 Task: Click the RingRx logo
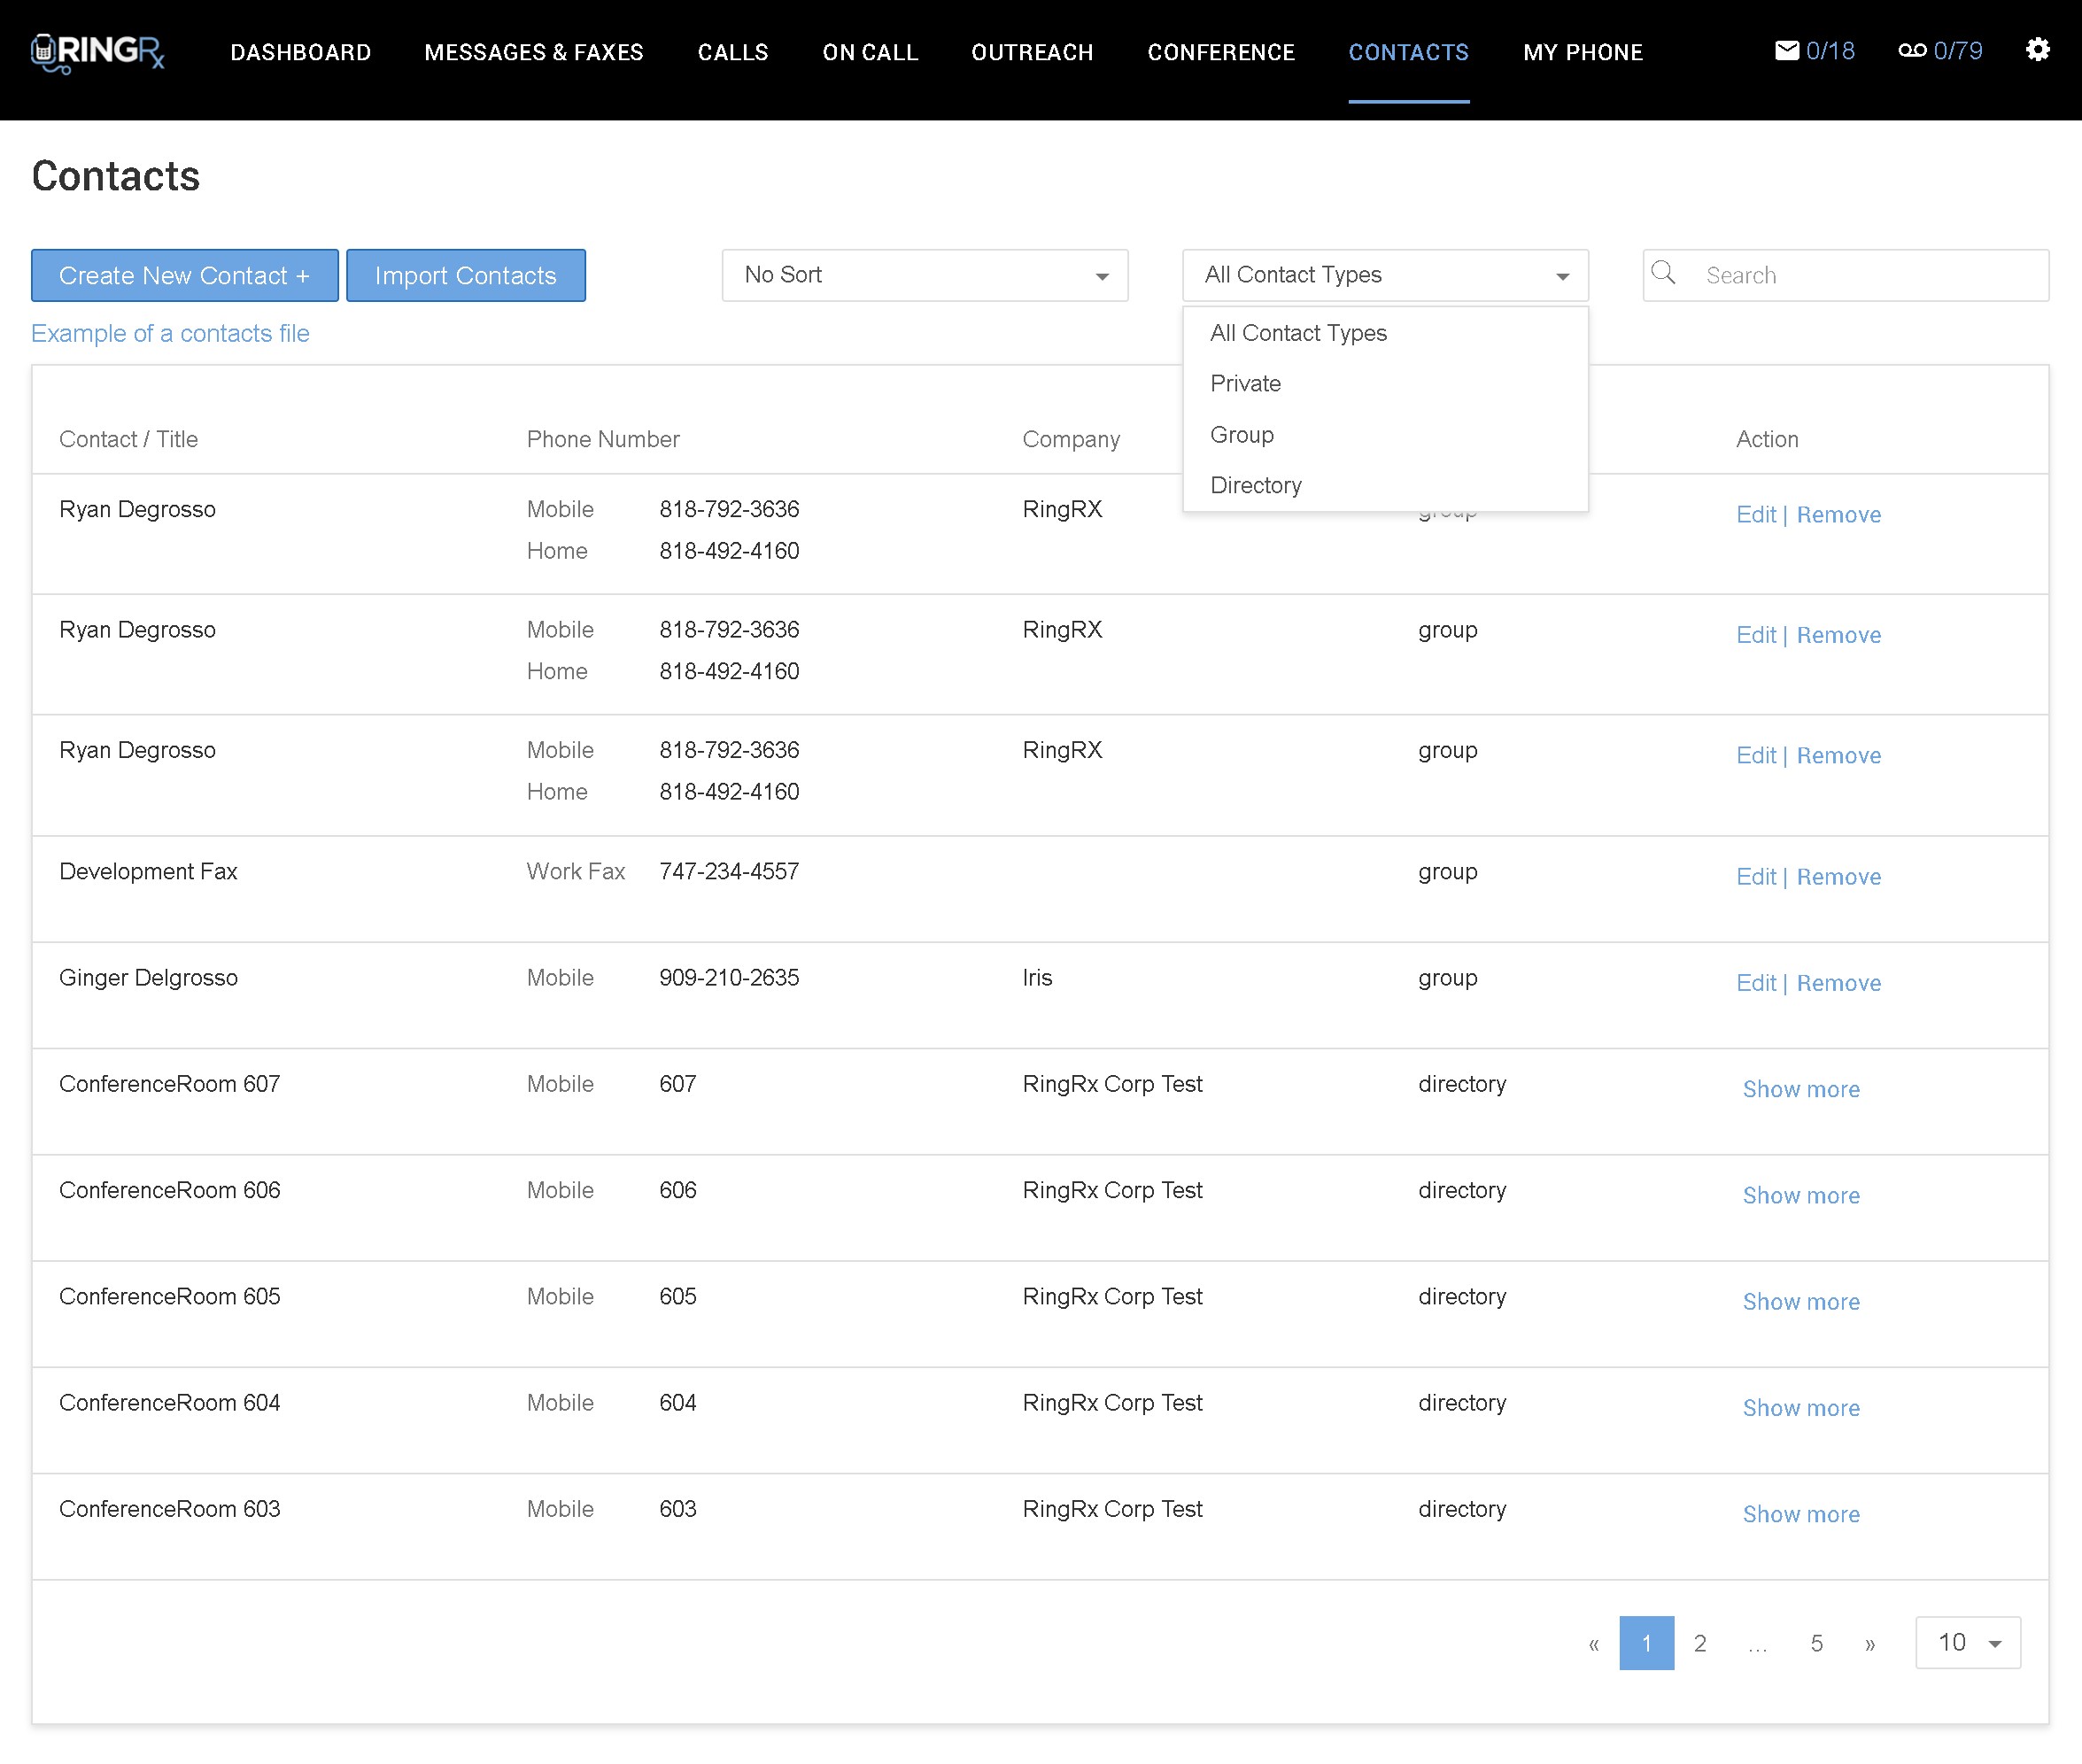tap(97, 52)
